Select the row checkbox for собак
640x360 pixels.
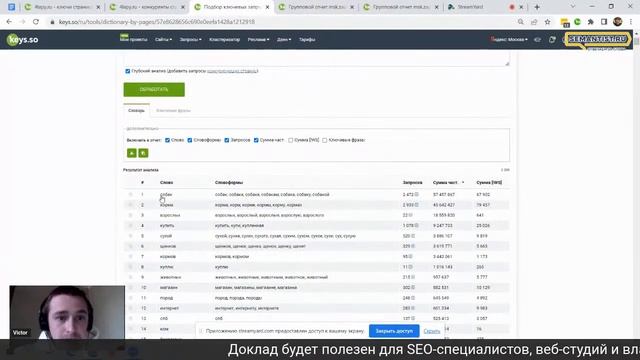(131, 195)
